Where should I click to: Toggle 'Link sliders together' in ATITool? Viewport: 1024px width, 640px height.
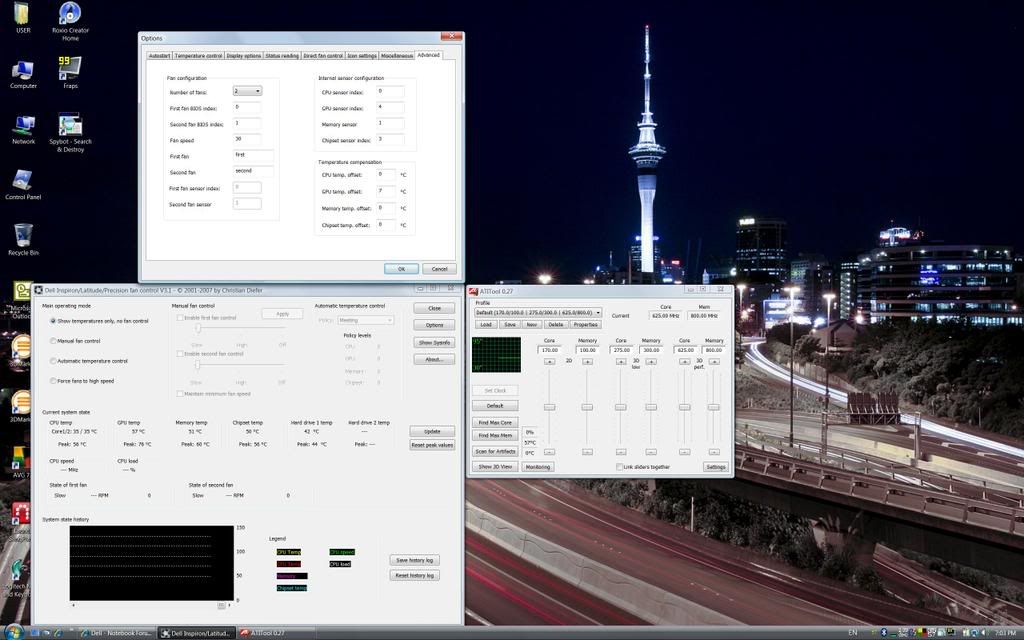pyautogui.click(x=619, y=467)
